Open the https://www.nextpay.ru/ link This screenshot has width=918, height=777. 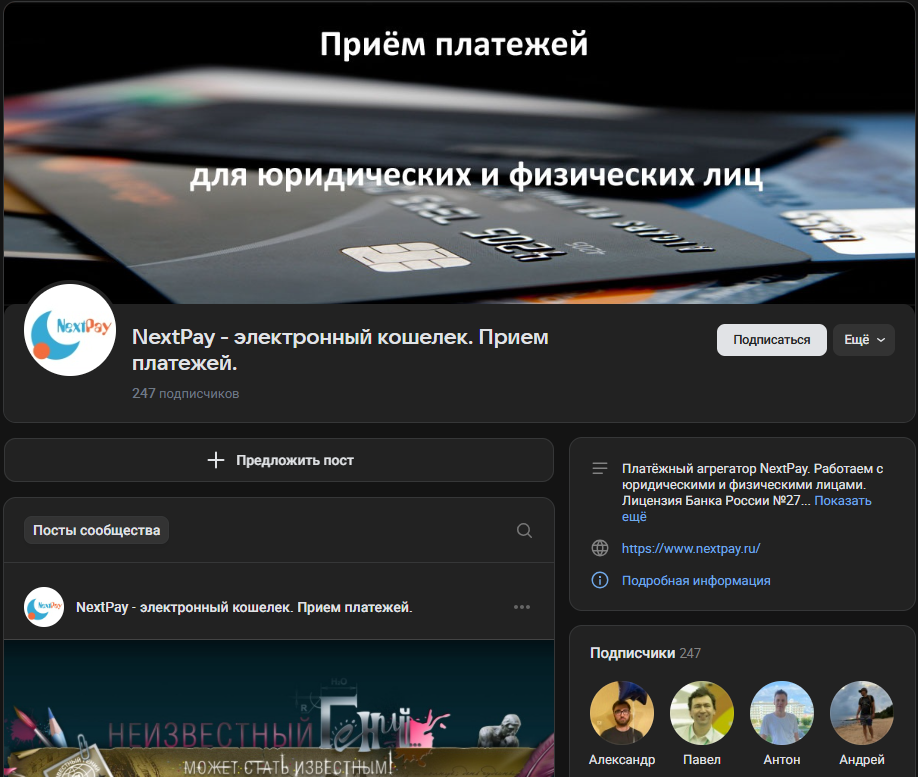691,548
